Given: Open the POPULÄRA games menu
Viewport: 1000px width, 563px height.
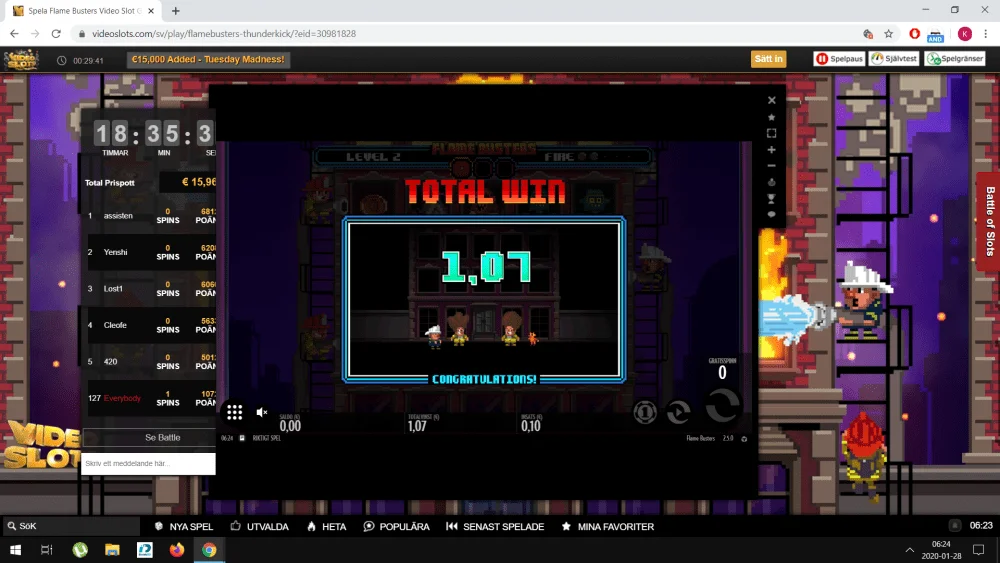Looking at the screenshot, I should point(396,527).
